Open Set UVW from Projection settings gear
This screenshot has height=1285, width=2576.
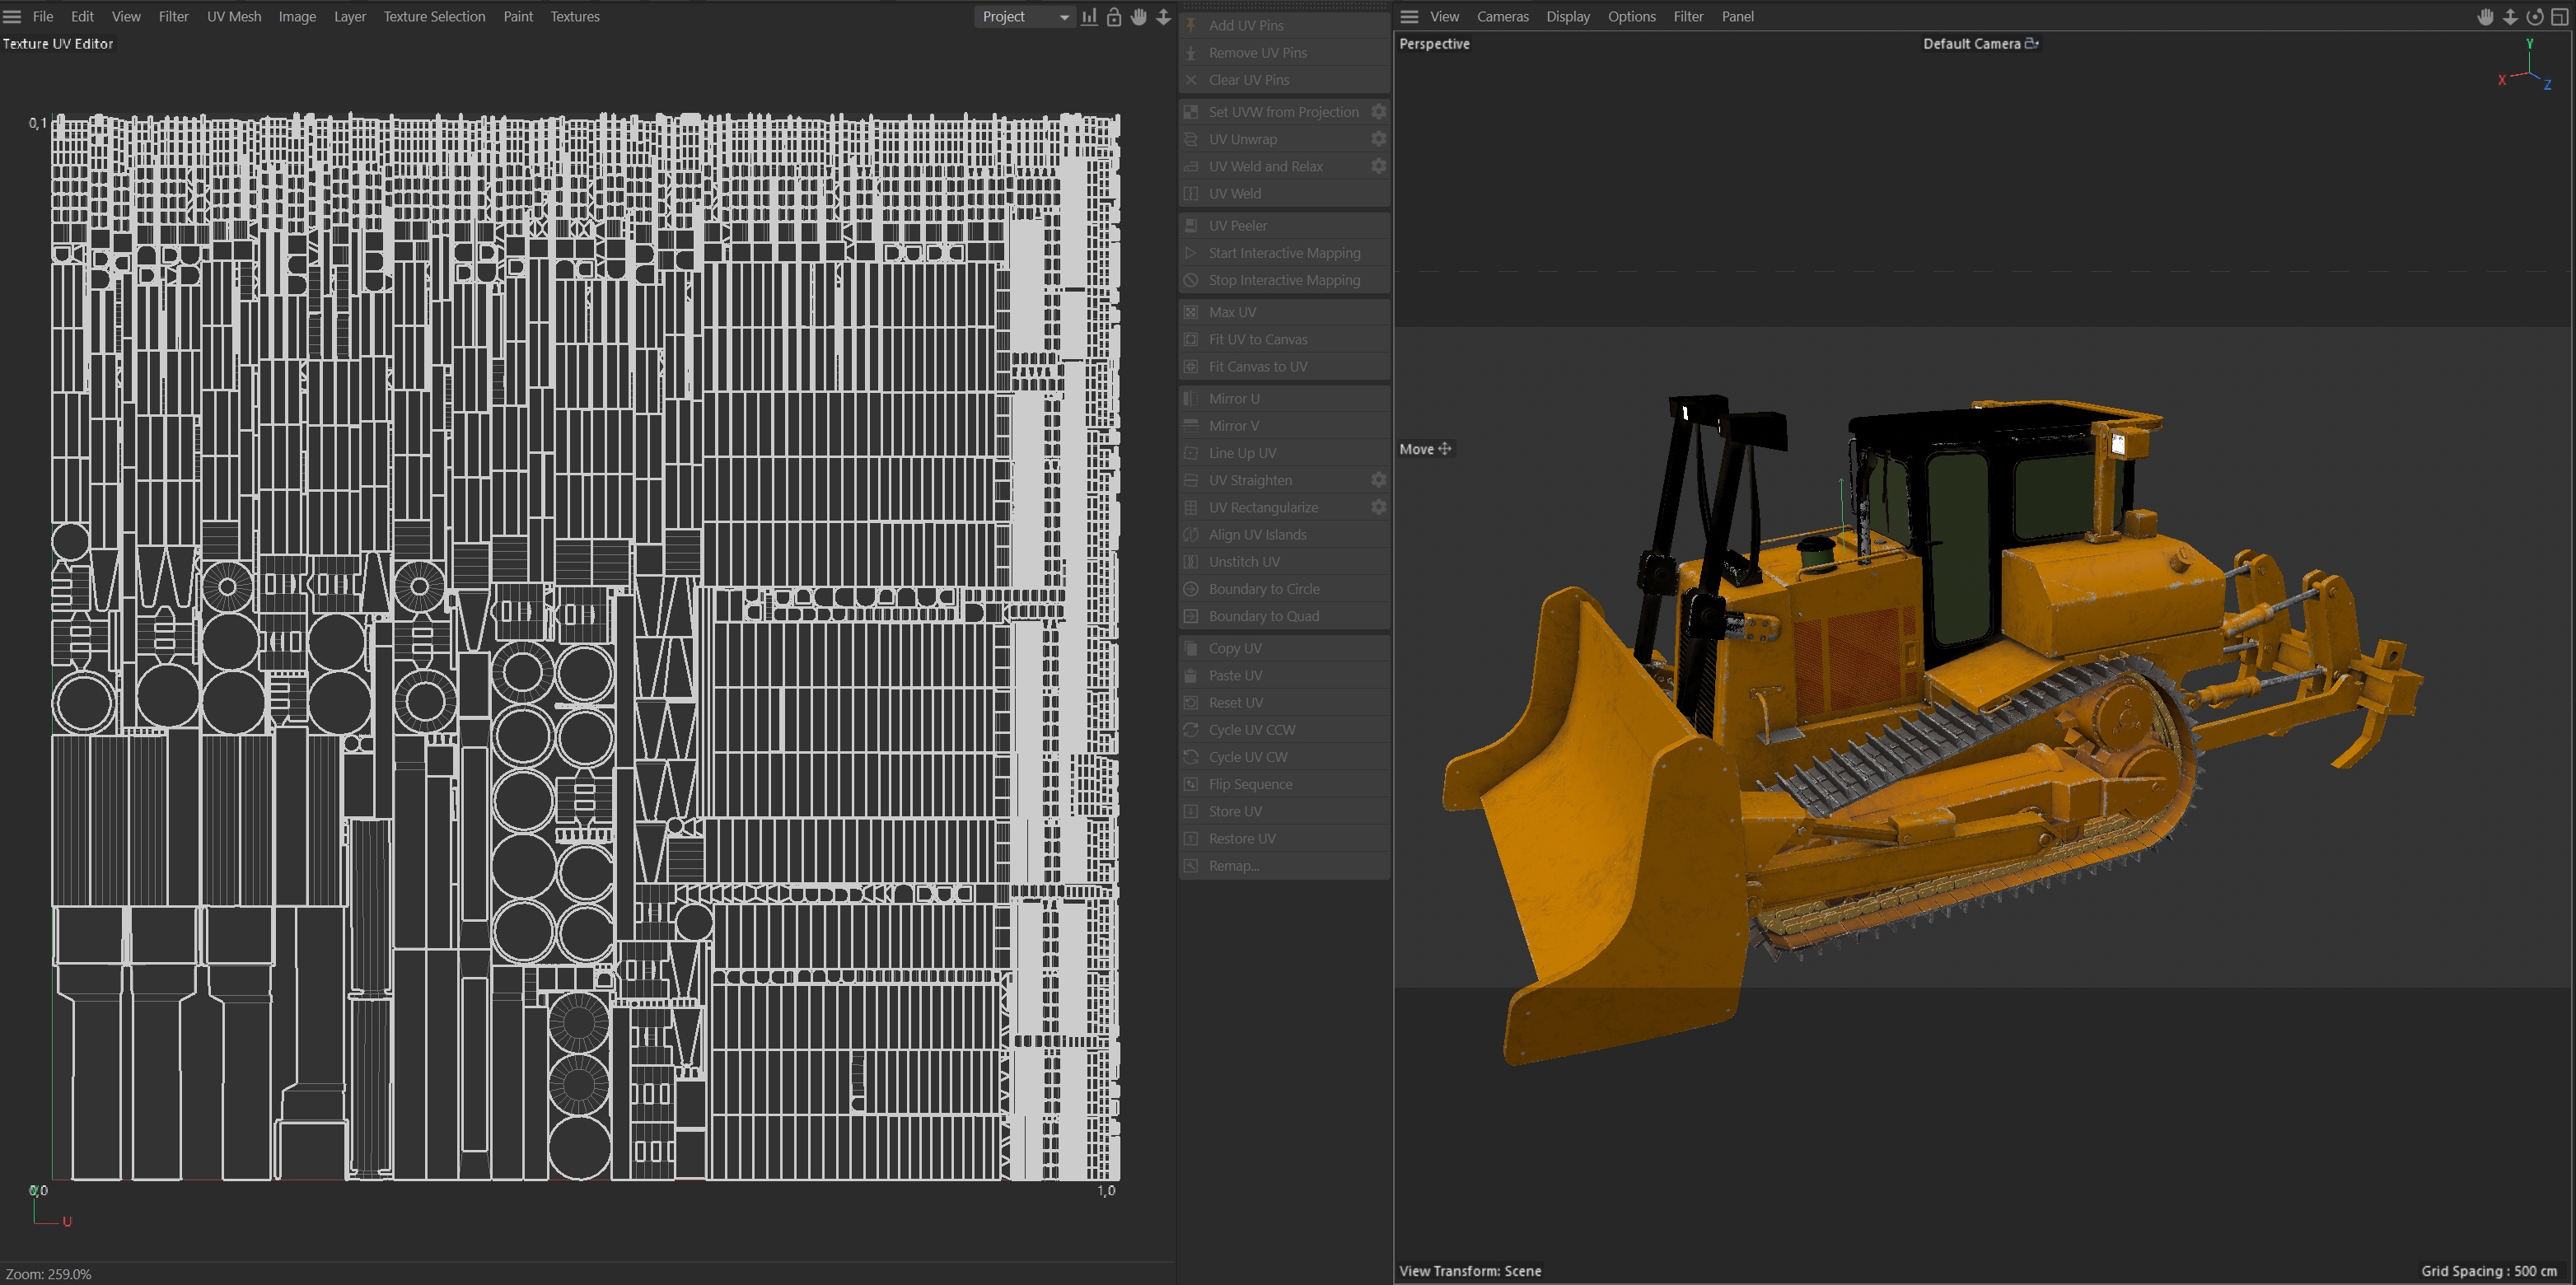(x=1378, y=112)
